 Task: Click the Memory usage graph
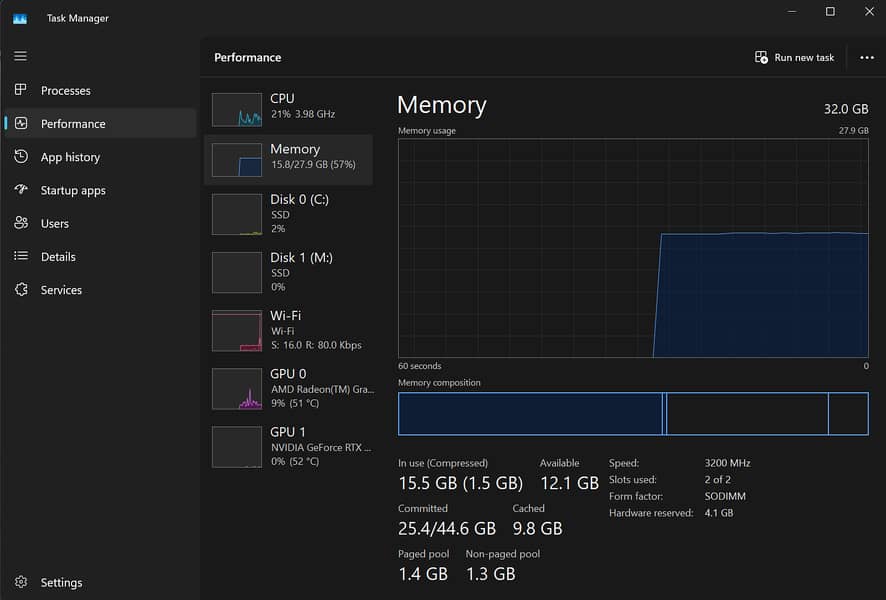pyautogui.click(x=632, y=248)
